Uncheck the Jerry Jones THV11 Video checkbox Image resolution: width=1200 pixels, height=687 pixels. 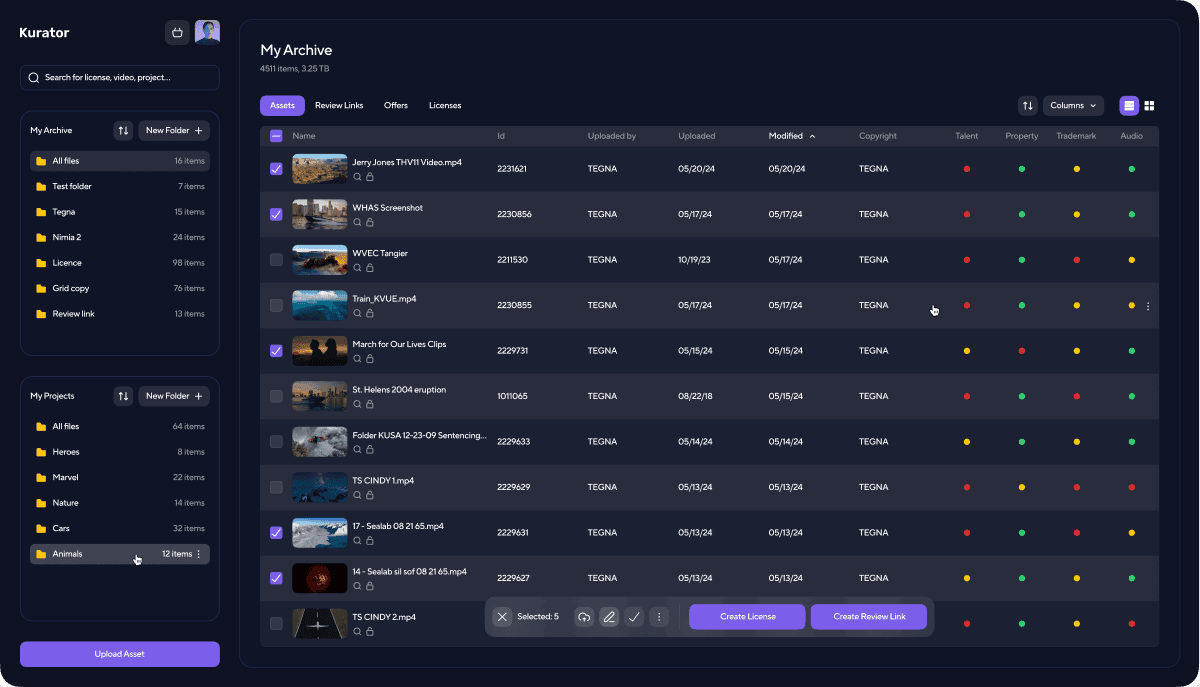[276, 169]
